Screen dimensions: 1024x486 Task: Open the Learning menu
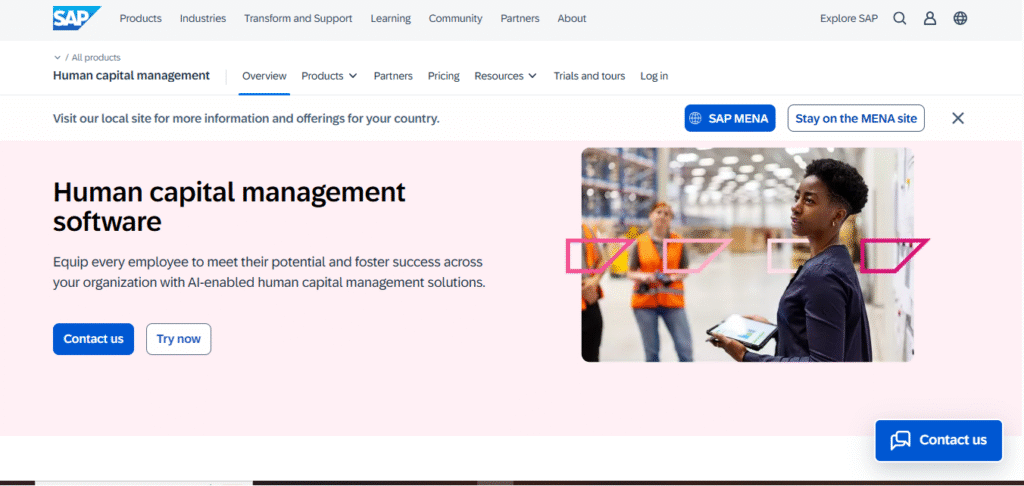click(391, 18)
